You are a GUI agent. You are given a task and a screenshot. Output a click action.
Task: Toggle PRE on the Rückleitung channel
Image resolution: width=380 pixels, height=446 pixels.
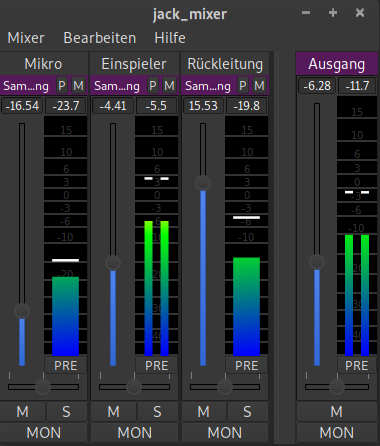(247, 366)
